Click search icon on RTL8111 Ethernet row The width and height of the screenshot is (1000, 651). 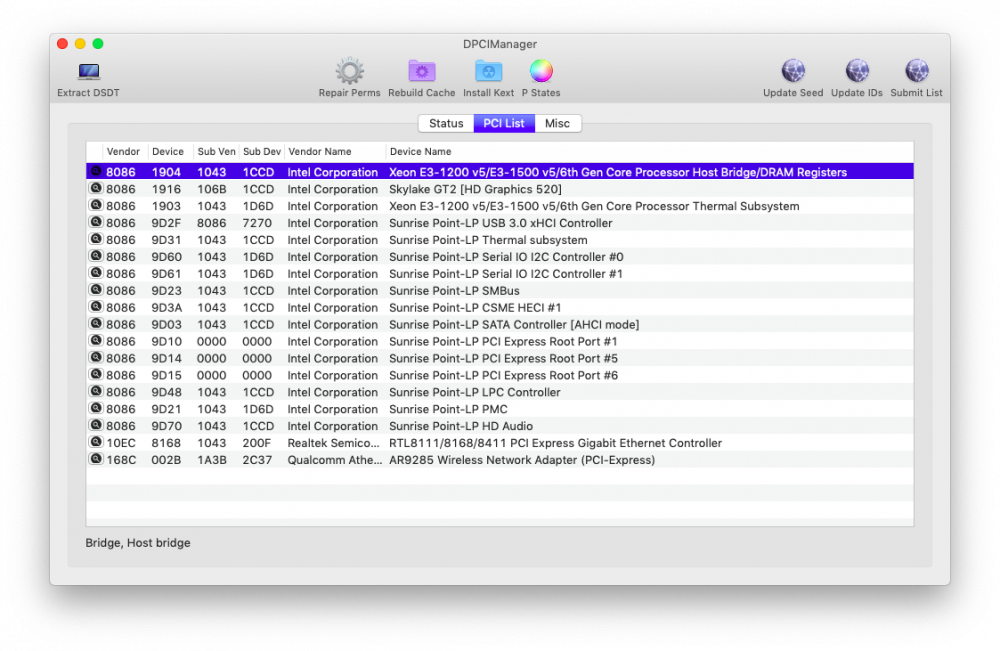tap(96, 442)
